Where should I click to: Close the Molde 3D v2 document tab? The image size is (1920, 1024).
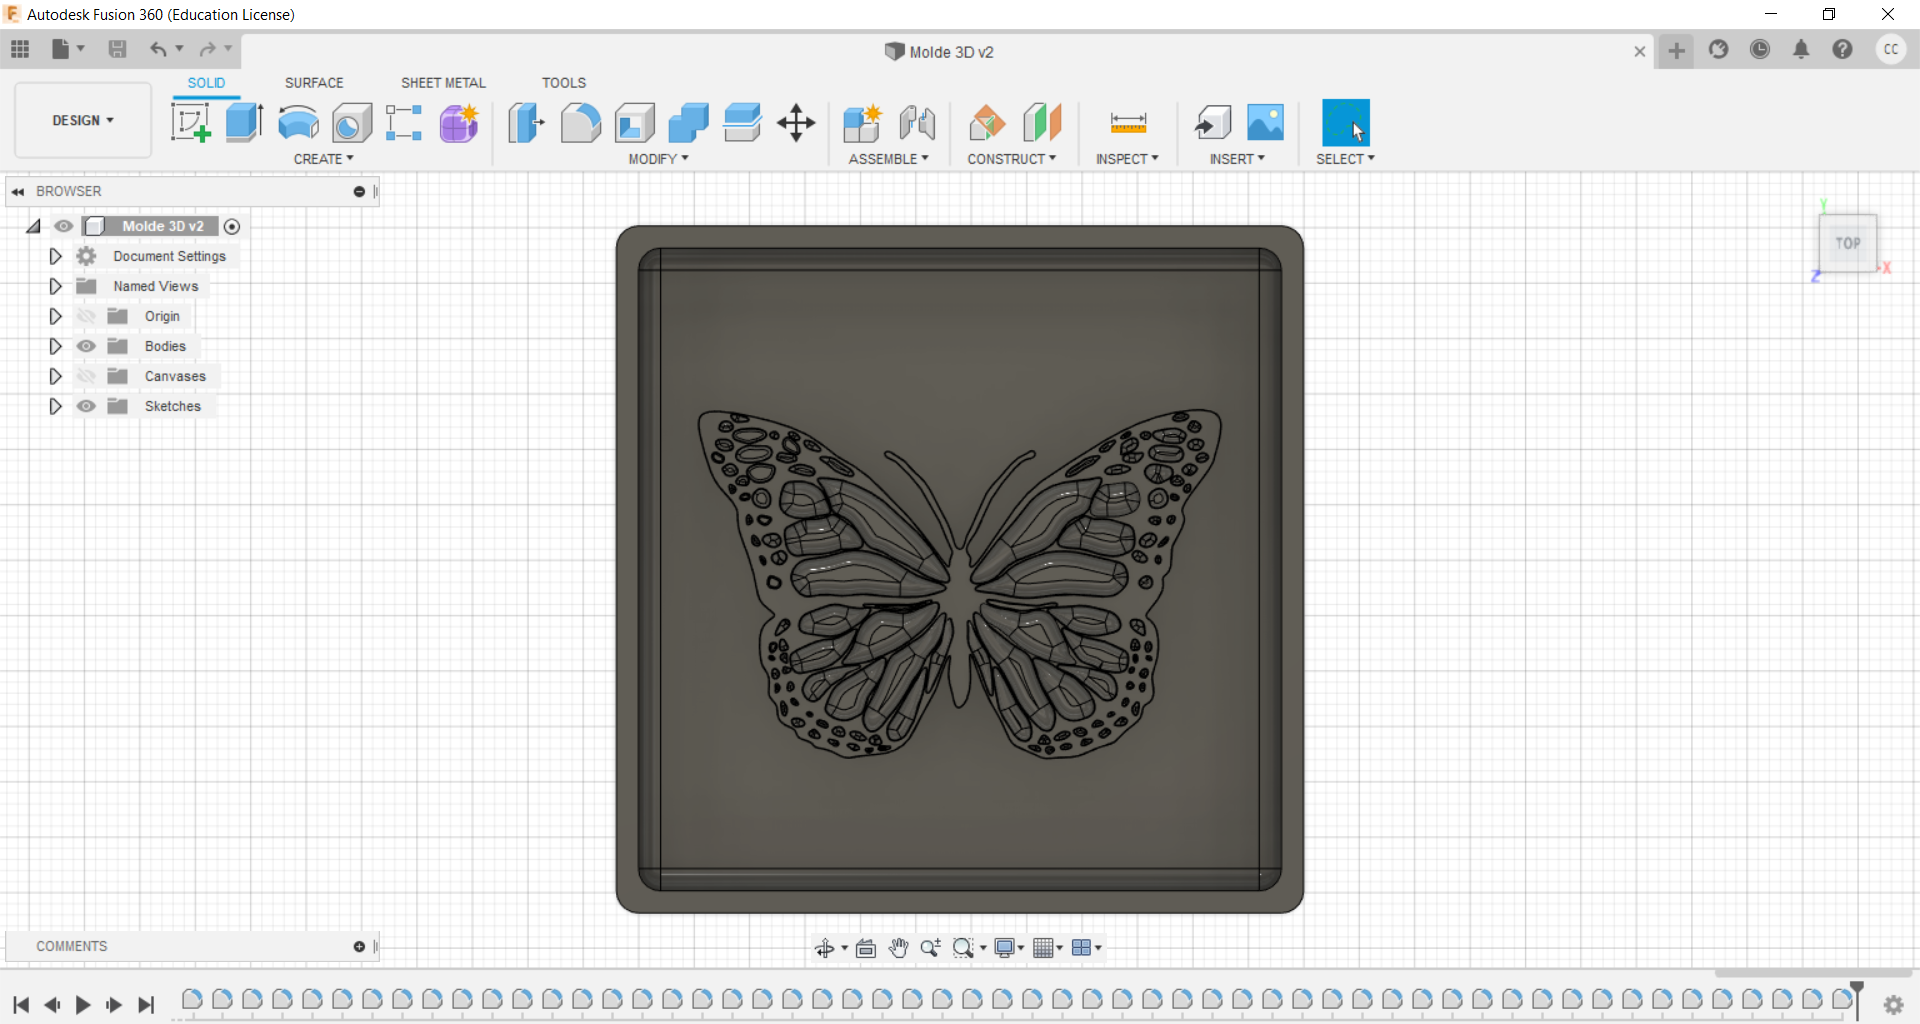click(x=1640, y=52)
